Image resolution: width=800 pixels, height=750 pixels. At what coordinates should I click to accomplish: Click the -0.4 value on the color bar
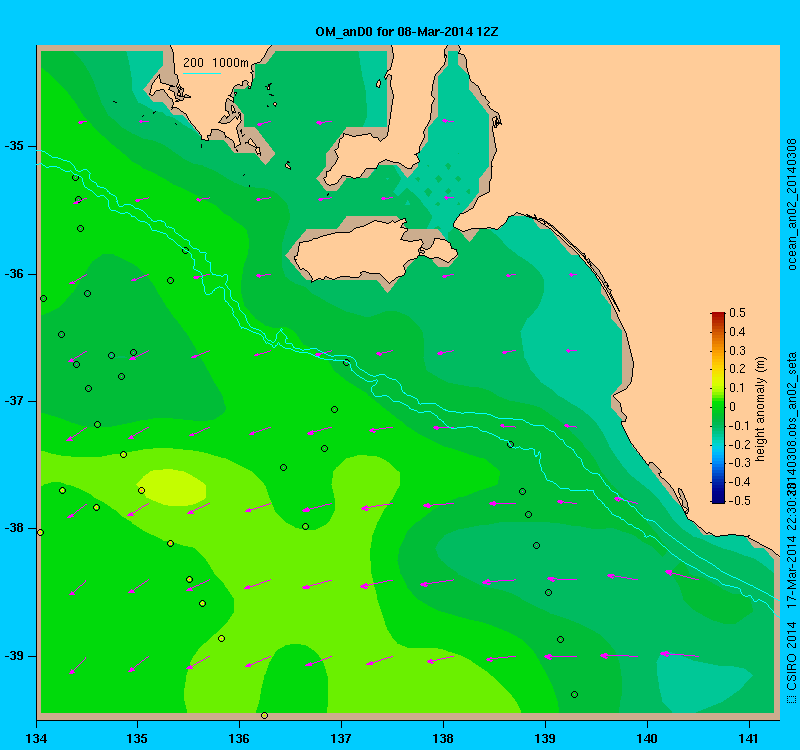[739, 482]
